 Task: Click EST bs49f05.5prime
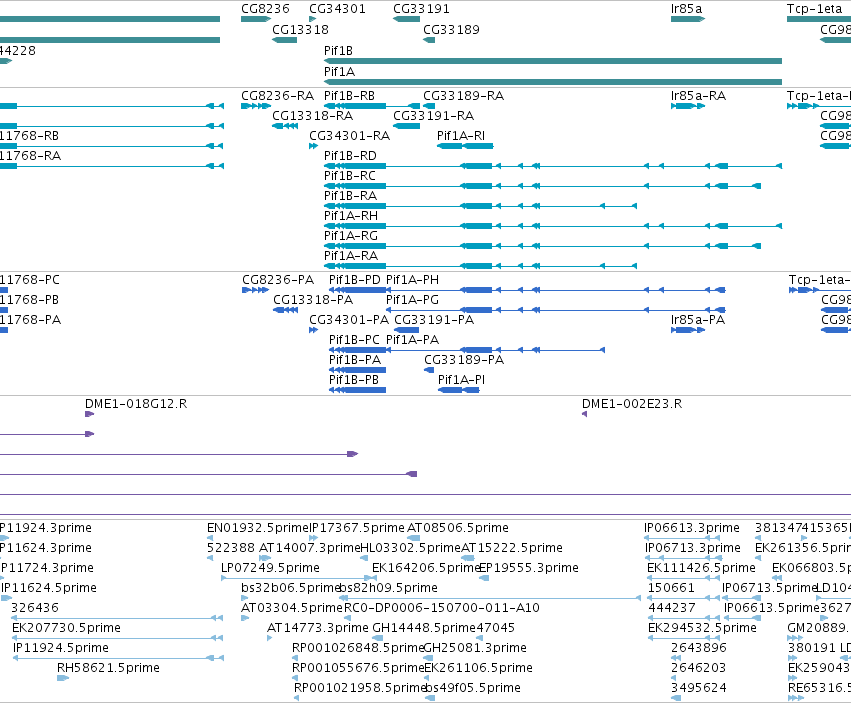472,688
